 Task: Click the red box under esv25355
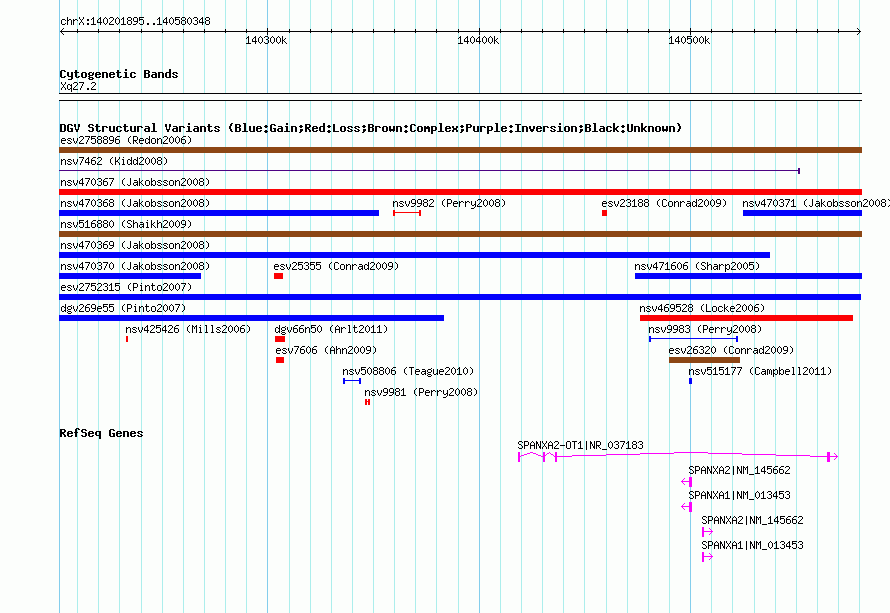point(278,276)
